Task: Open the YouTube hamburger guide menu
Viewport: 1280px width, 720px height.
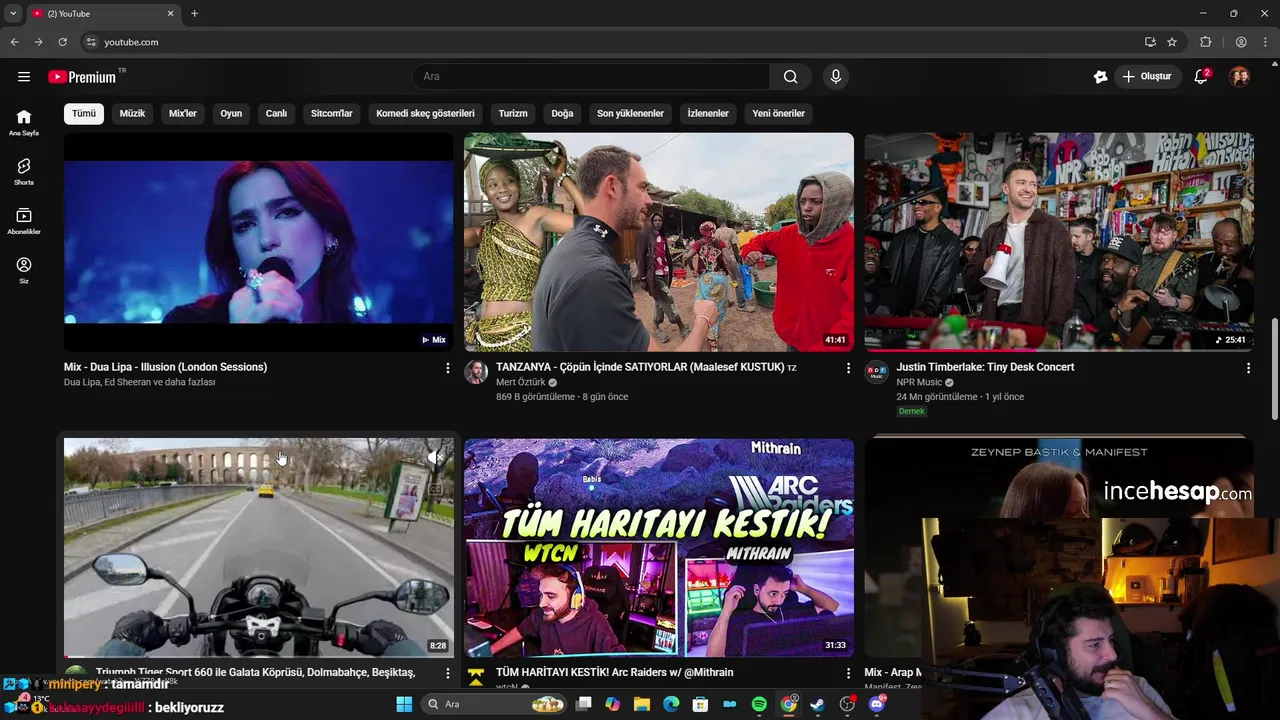Action: [24, 77]
